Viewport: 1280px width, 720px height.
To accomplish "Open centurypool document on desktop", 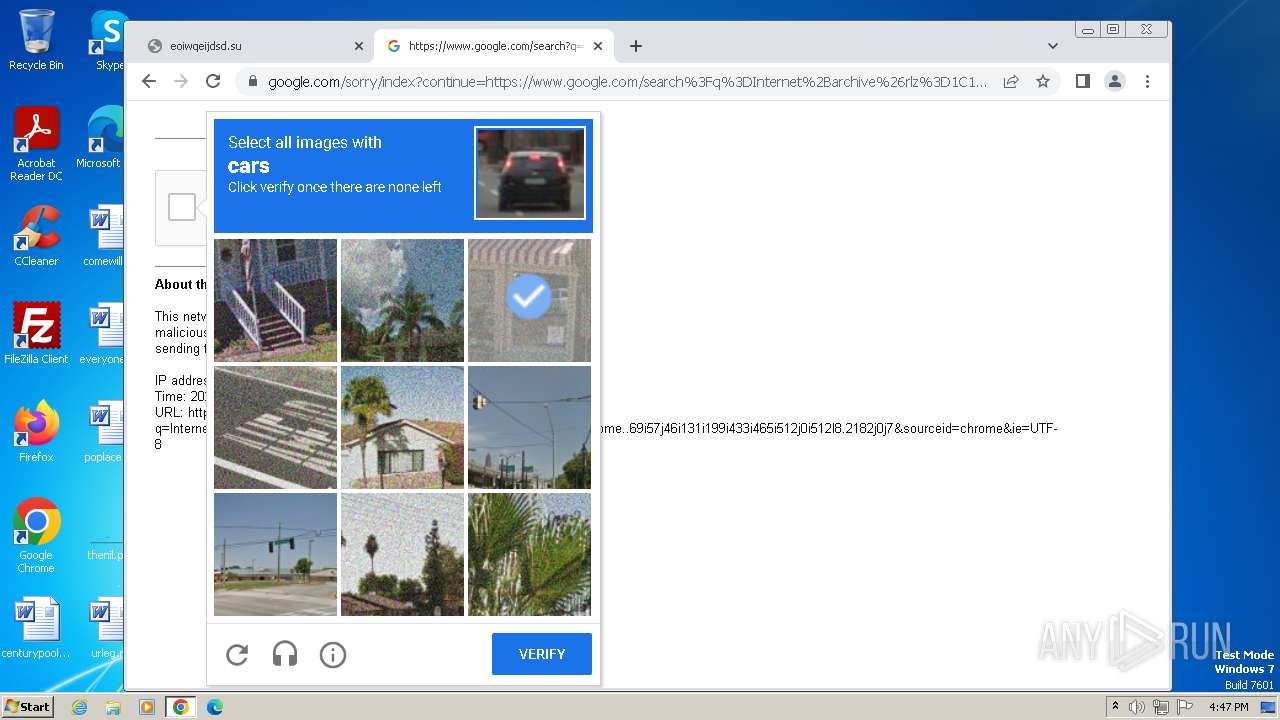I will tap(36, 628).
